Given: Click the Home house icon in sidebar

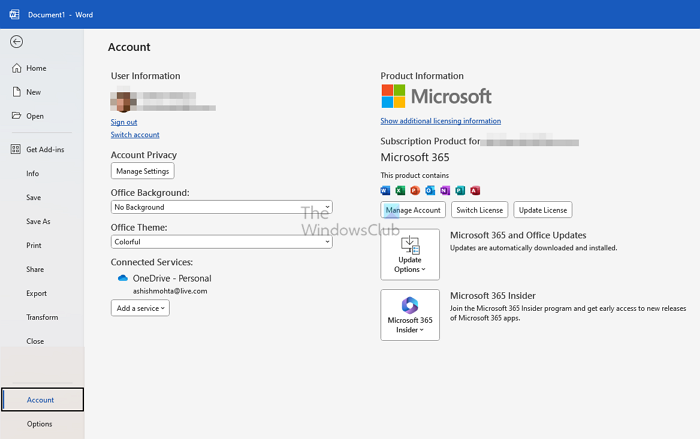Looking at the screenshot, I should 17,68.
